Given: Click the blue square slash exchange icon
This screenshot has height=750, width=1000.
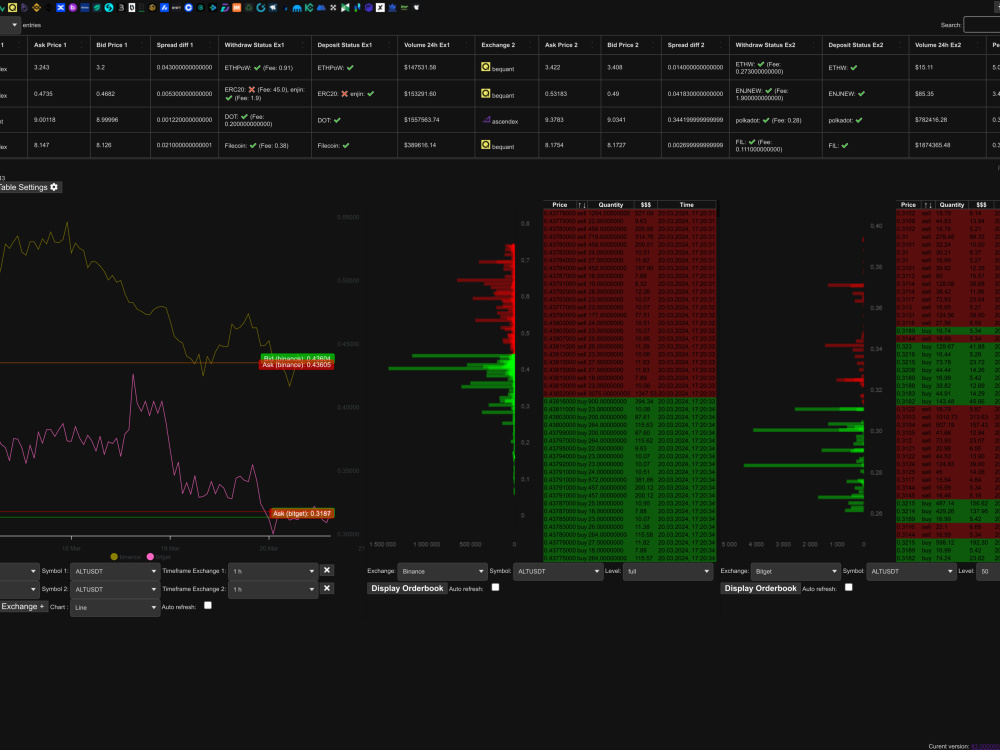Looking at the screenshot, I should pyautogui.click(x=165, y=8).
